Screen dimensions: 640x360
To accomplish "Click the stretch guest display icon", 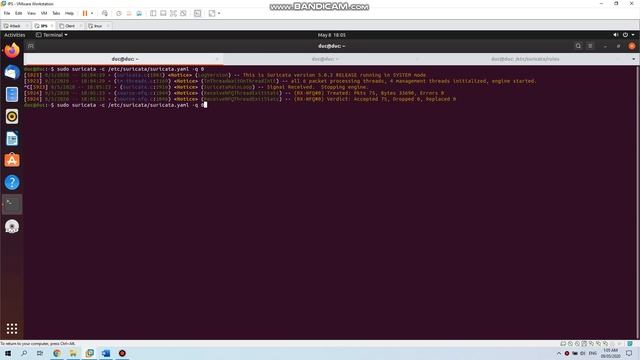I will click(x=212, y=13).
